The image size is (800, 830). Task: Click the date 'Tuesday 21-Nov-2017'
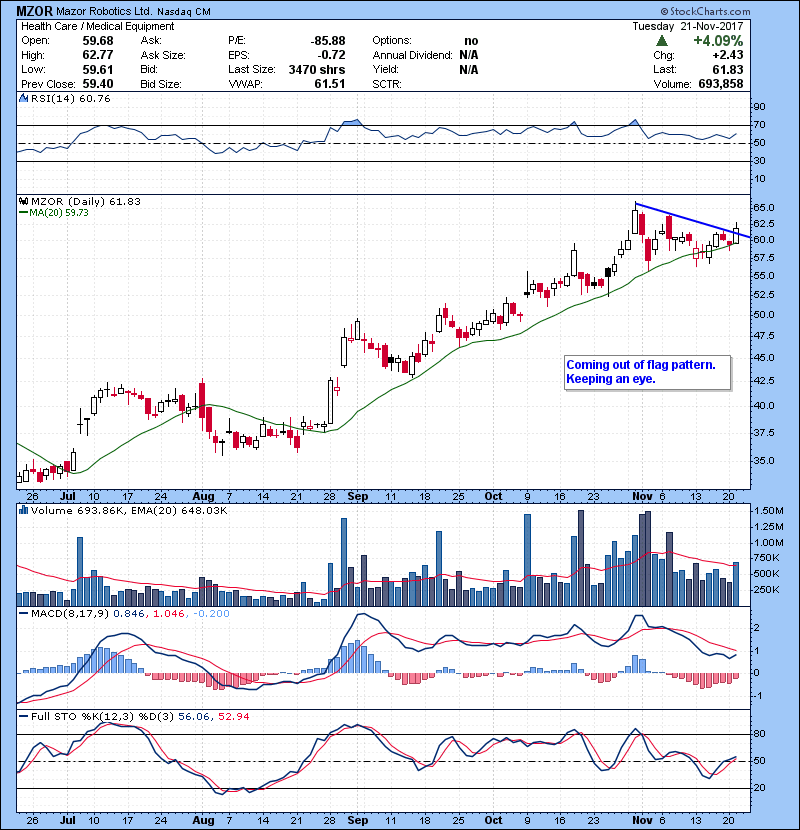point(688,26)
